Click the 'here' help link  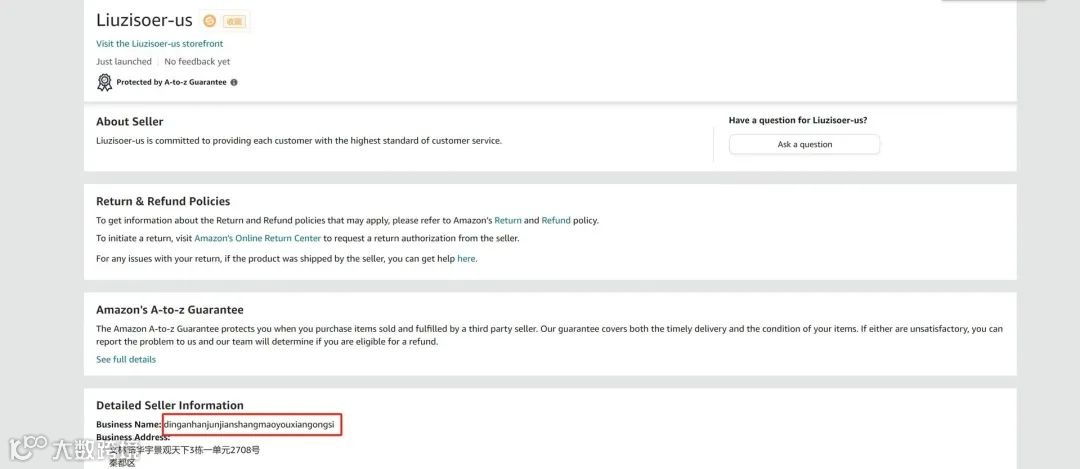[x=466, y=259]
